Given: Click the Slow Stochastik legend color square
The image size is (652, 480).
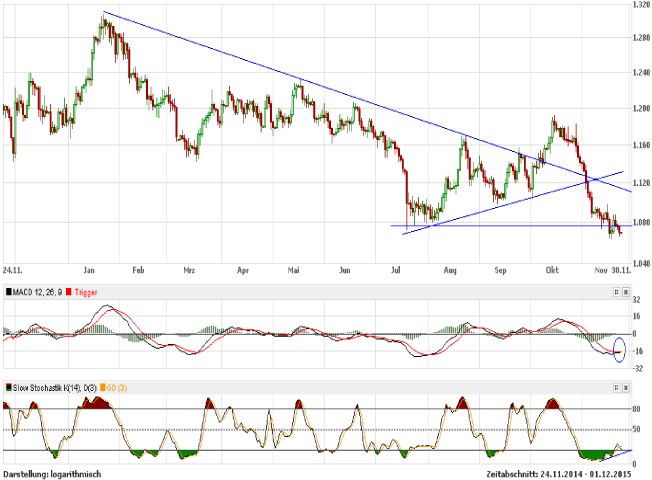Looking at the screenshot, I should click(x=9, y=386).
